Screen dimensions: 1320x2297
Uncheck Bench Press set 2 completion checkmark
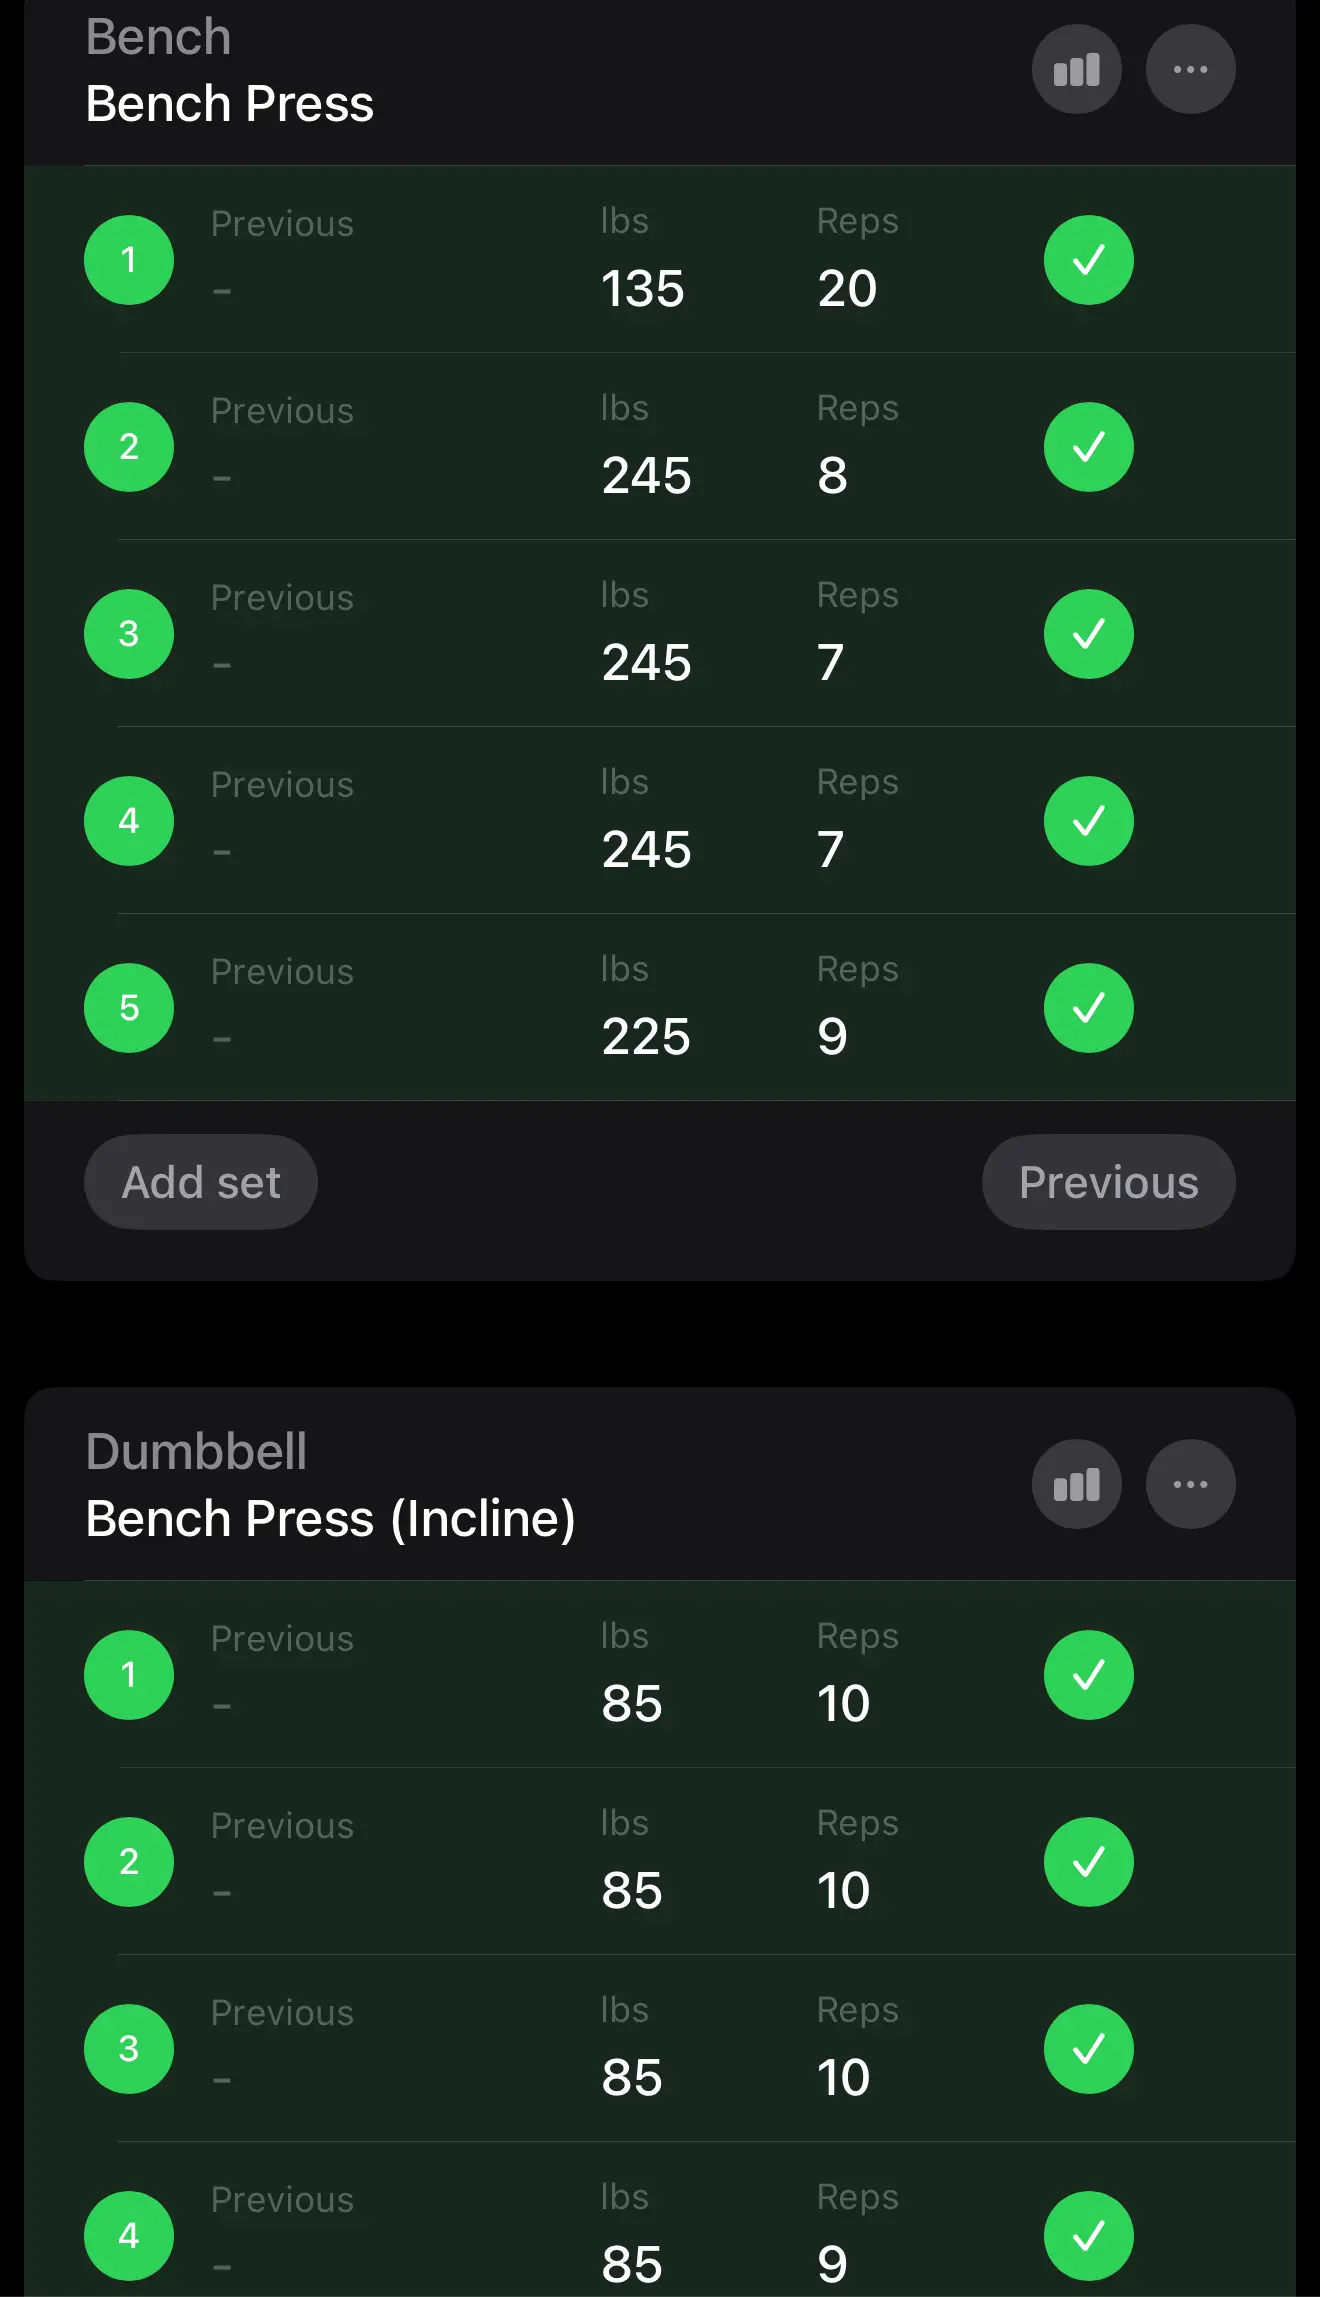coord(1088,447)
